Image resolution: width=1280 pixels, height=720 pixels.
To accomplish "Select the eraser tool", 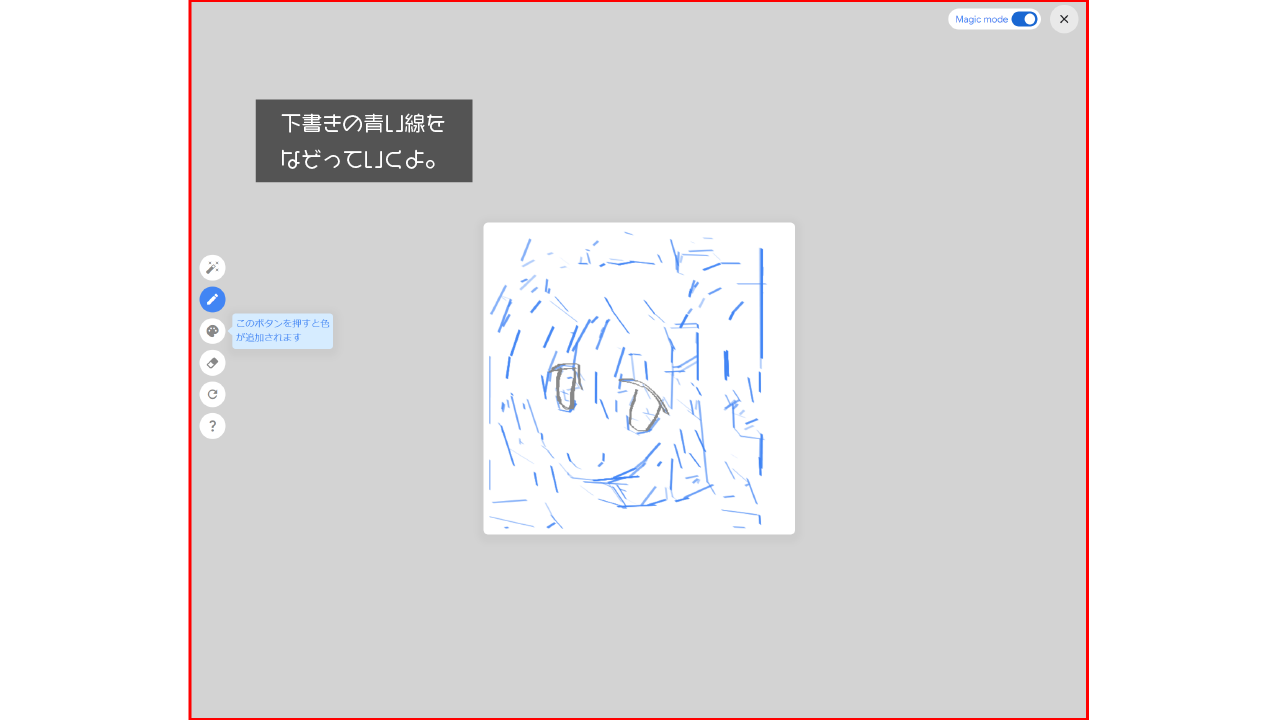I will coord(212,363).
